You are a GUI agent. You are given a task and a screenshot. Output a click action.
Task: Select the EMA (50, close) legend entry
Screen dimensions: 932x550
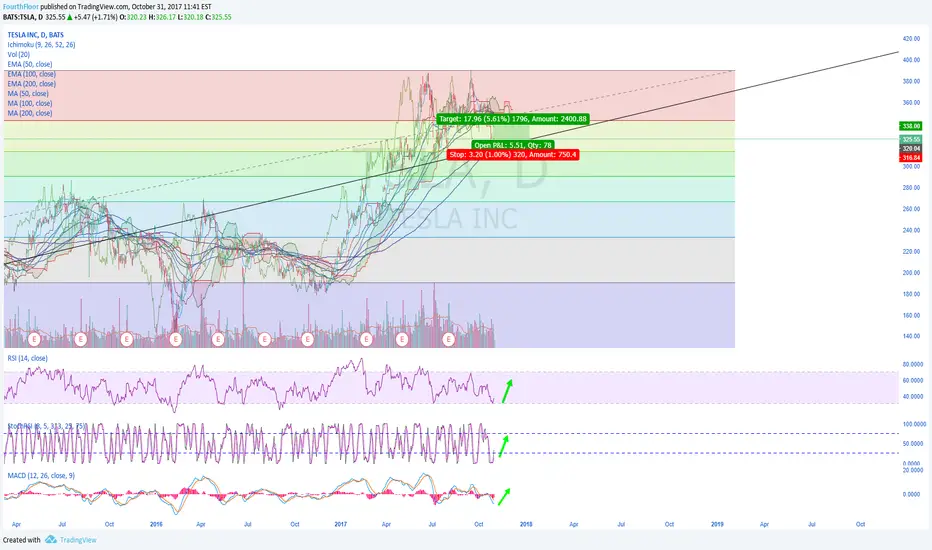tap(30, 64)
